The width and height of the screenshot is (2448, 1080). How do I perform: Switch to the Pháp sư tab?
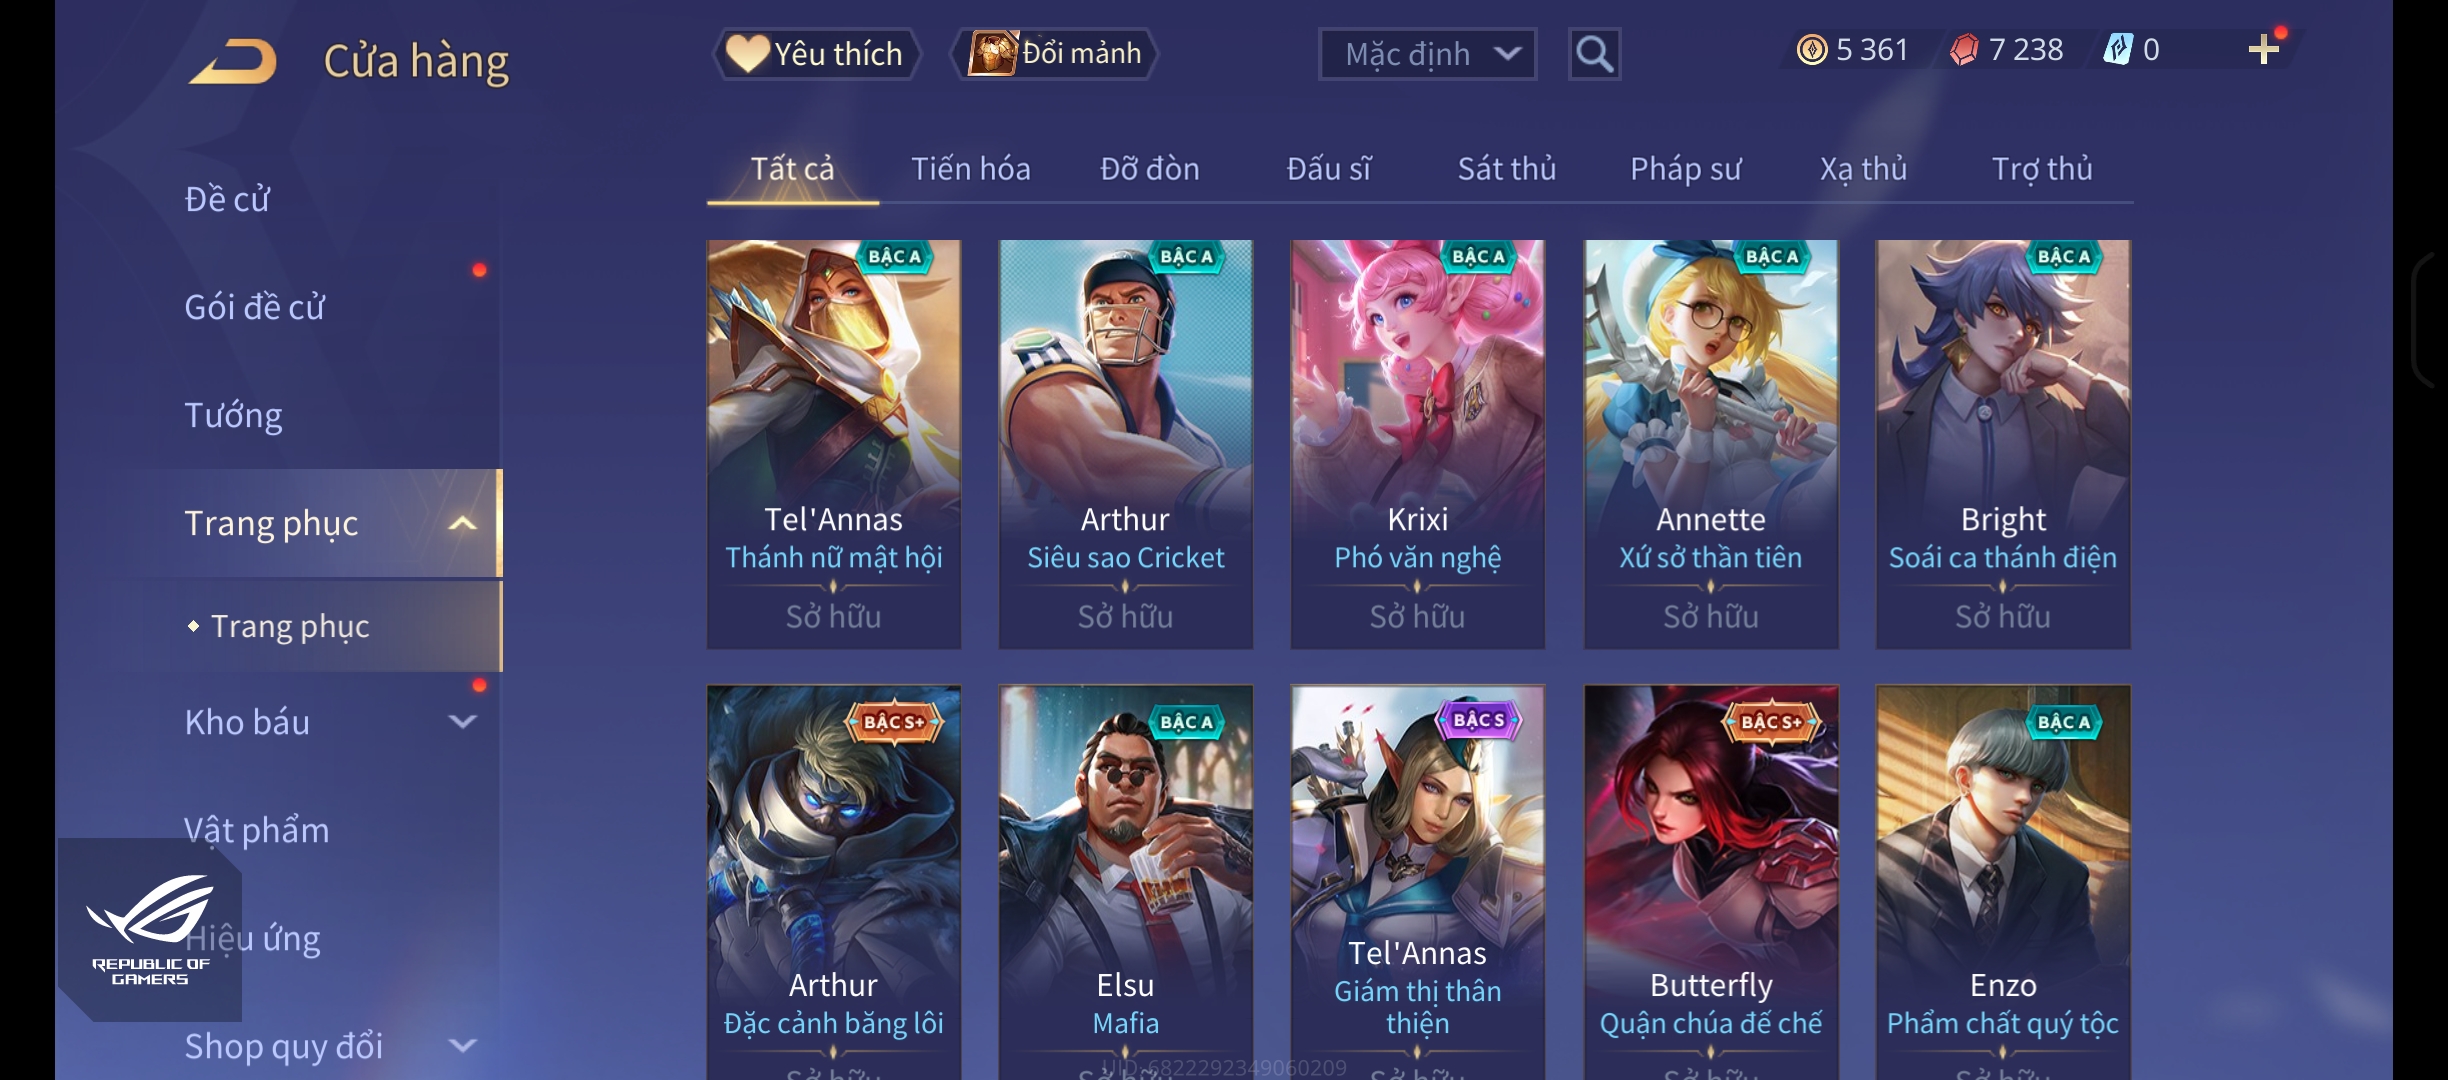(x=1685, y=168)
